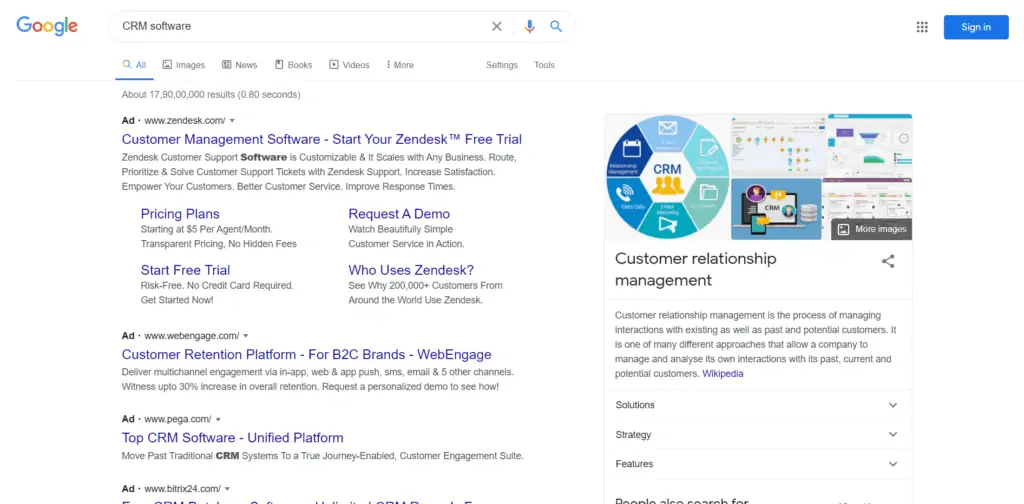Share the Customer relationship management panel
Viewport: 1024px width, 504px height.
point(888,262)
